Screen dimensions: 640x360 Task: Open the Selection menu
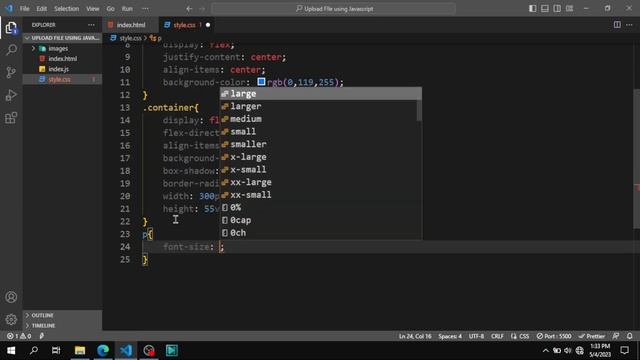tap(66, 9)
